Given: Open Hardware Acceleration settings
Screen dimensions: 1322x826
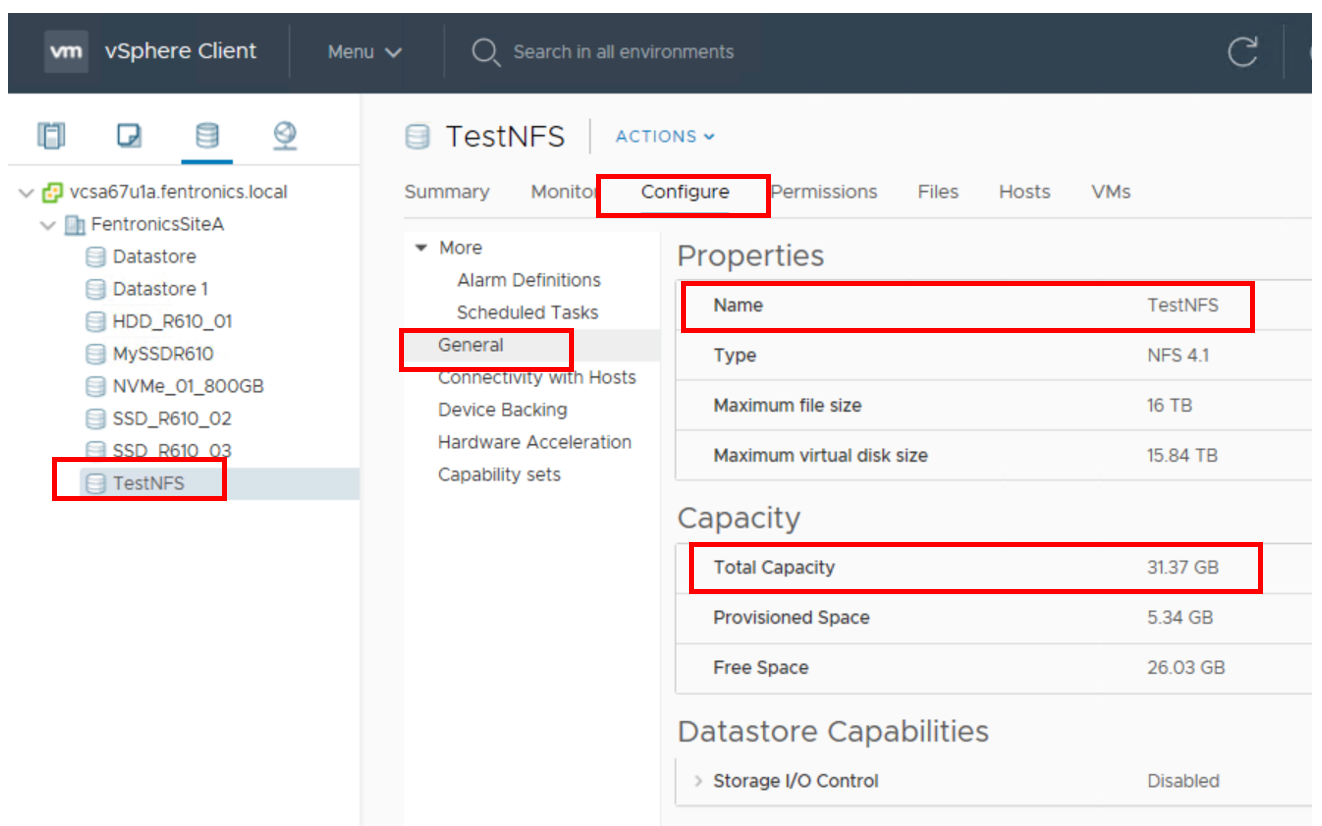Looking at the screenshot, I should point(535,442).
